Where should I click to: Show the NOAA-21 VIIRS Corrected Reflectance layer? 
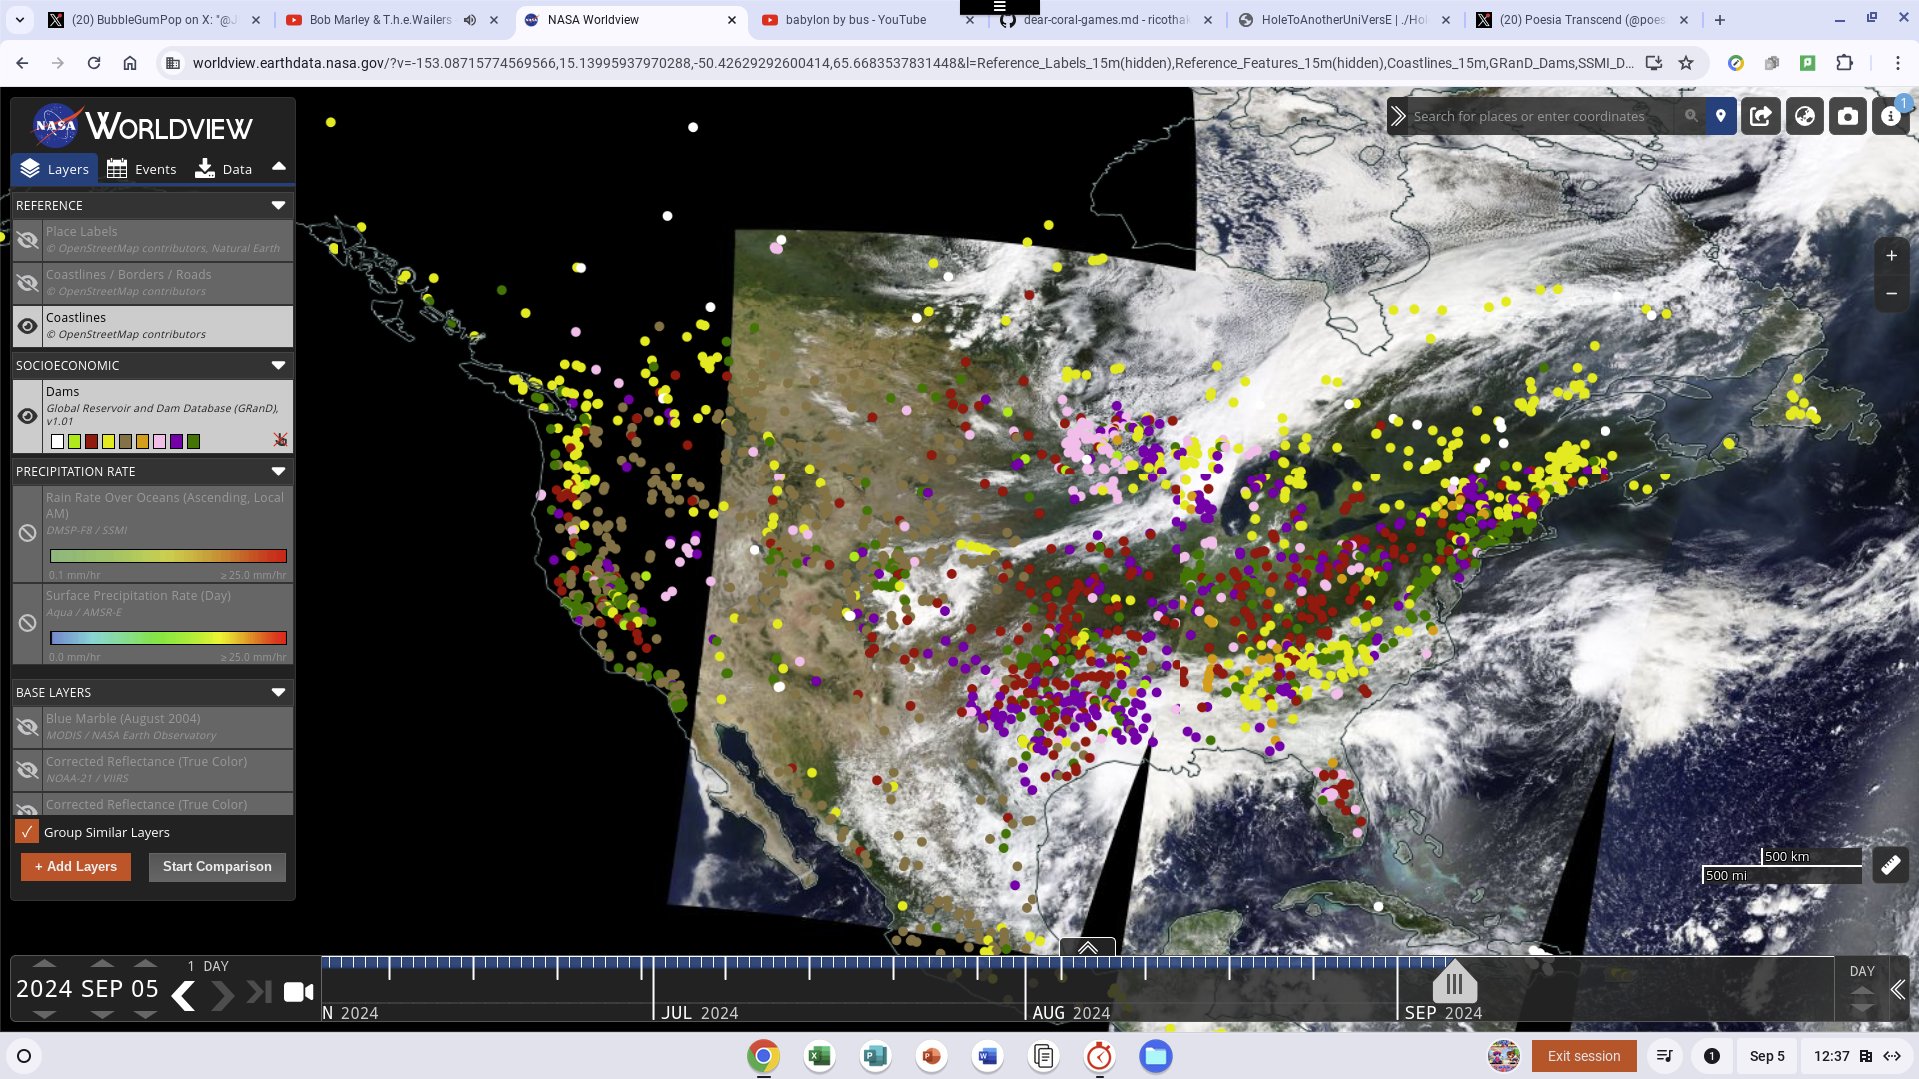pos(27,770)
